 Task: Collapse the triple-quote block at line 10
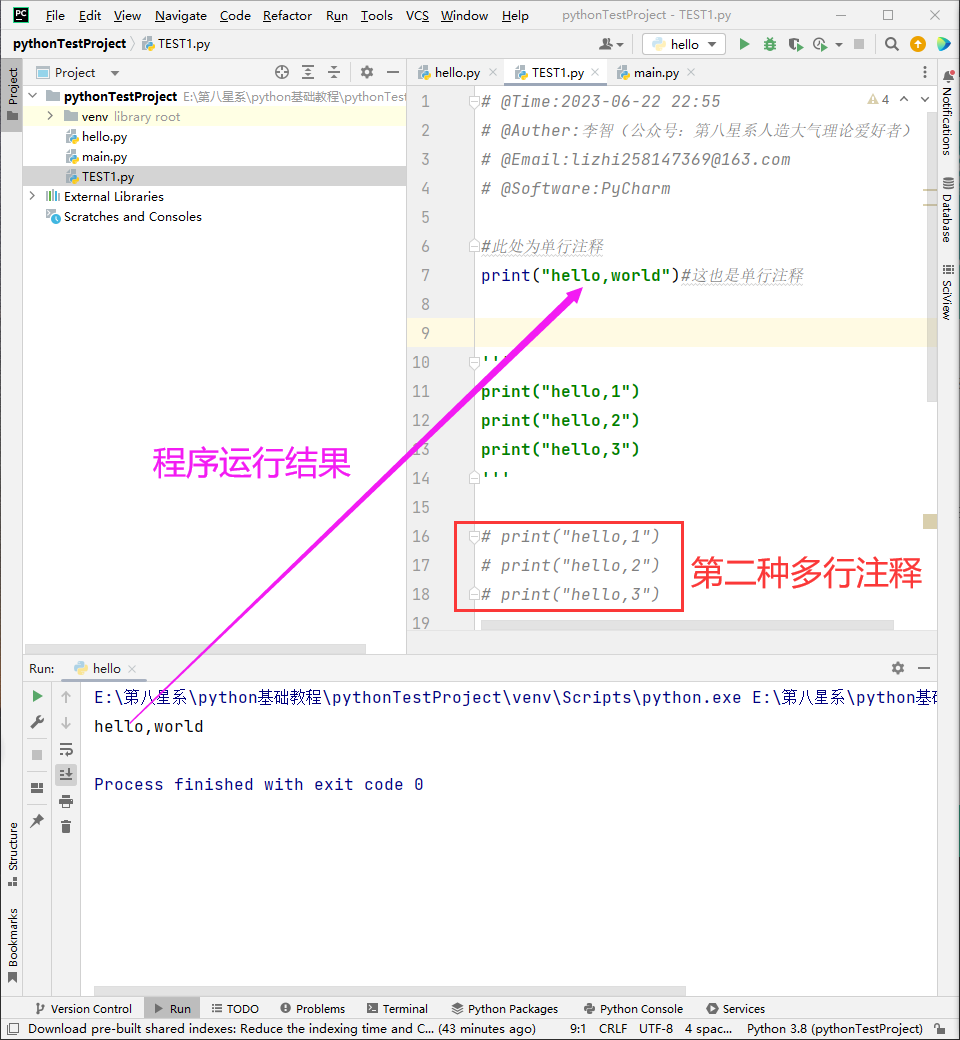click(x=474, y=362)
